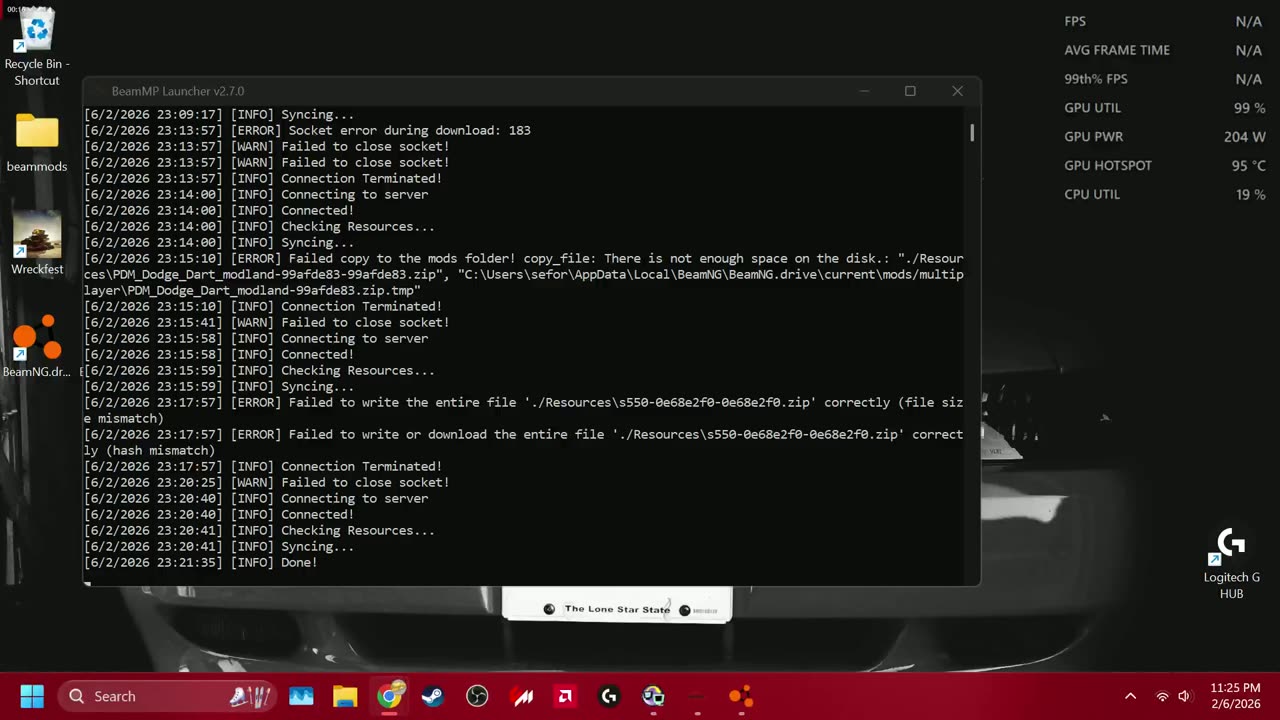Click the '(hash mismatch)' text in the log
The image size is (1280, 720).
[160, 450]
